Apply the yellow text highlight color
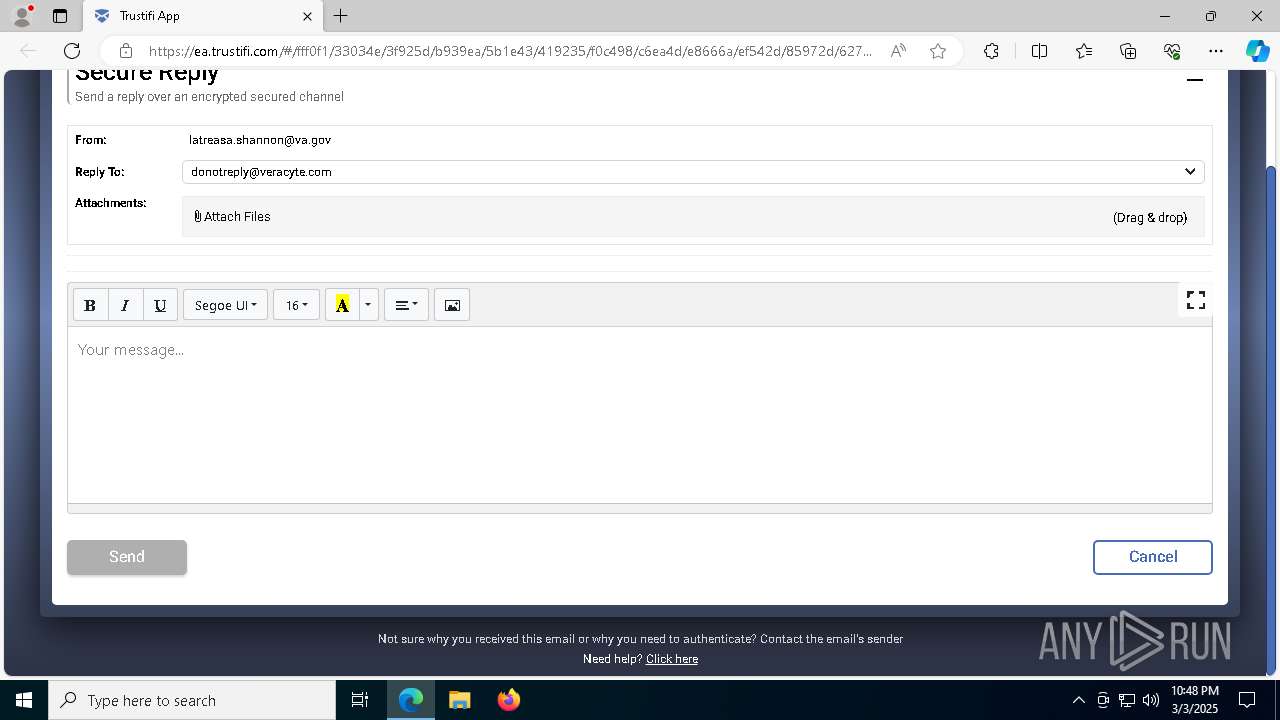This screenshot has height=720, width=1280. [x=342, y=305]
